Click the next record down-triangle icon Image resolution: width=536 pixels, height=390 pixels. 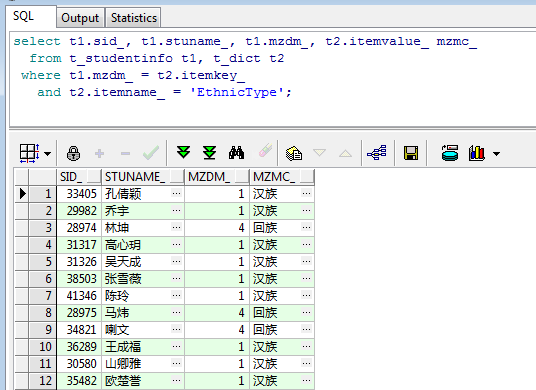(x=320, y=152)
